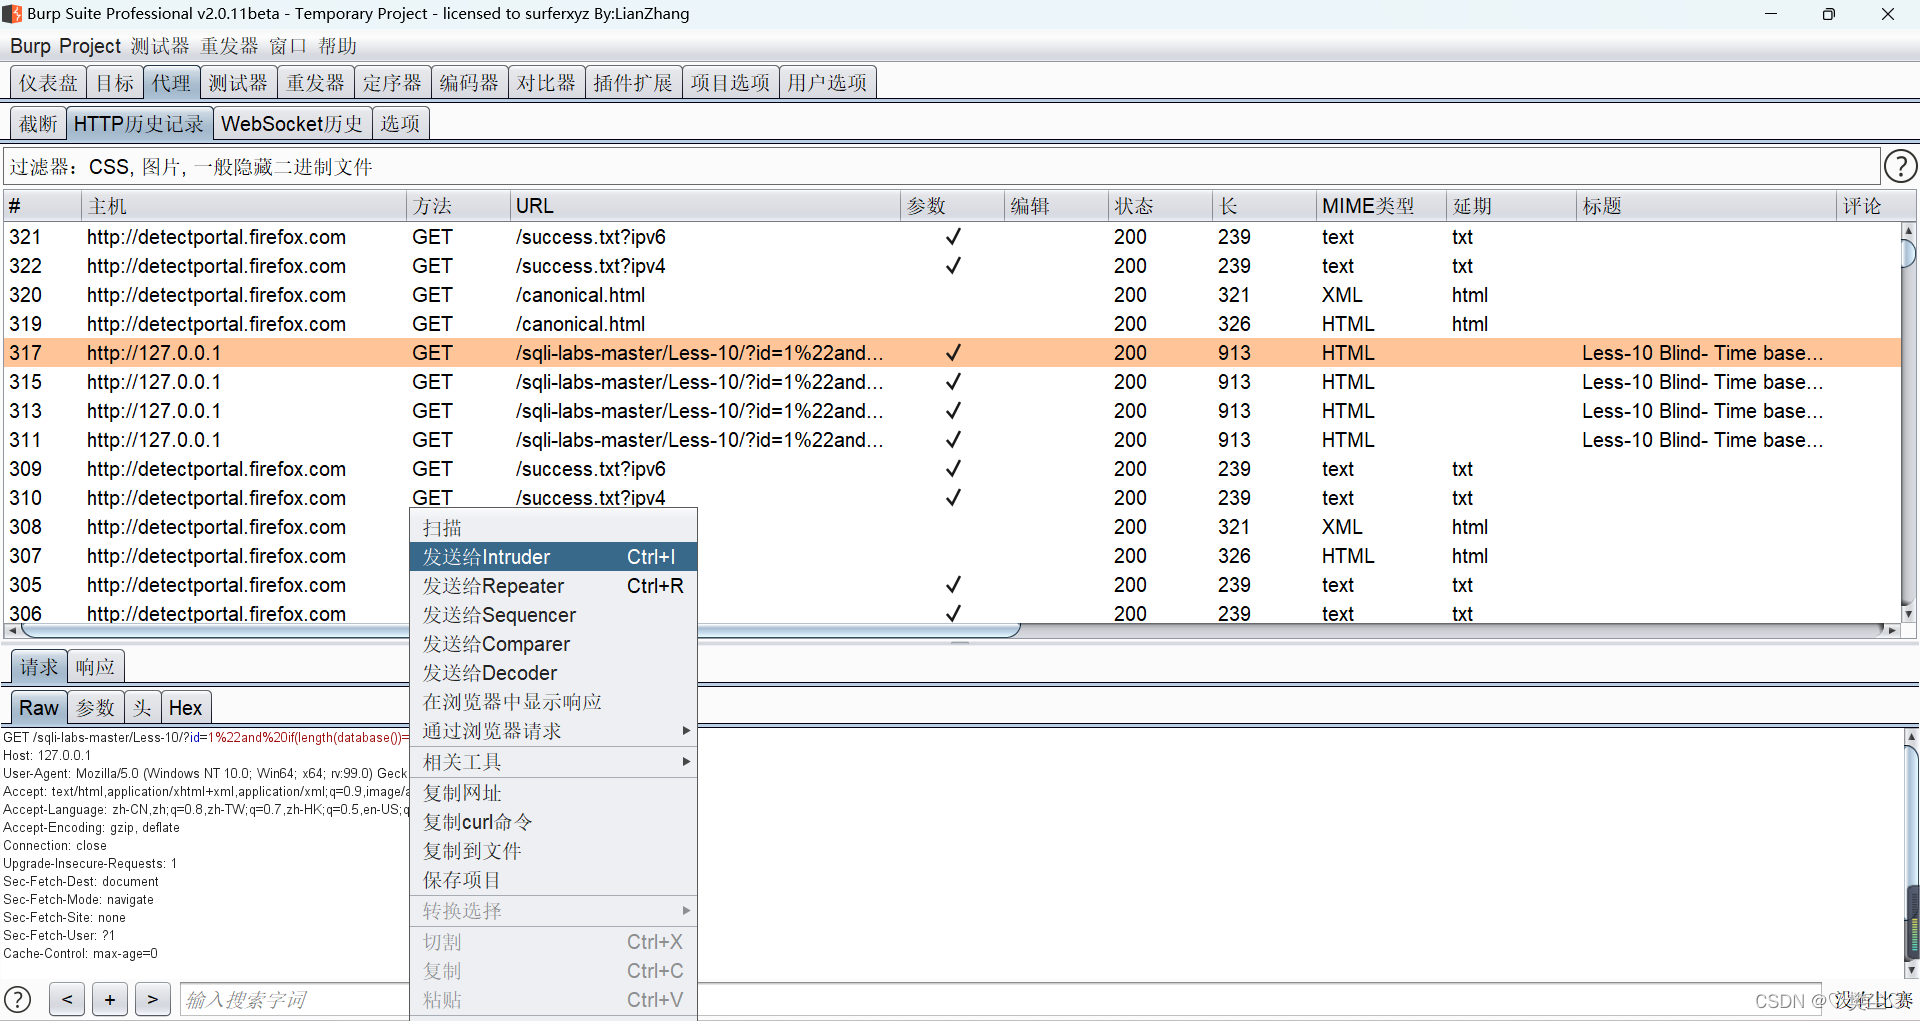Click the filter help question mark icon
The height and width of the screenshot is (1021, 1920).
pos(1900,166)
